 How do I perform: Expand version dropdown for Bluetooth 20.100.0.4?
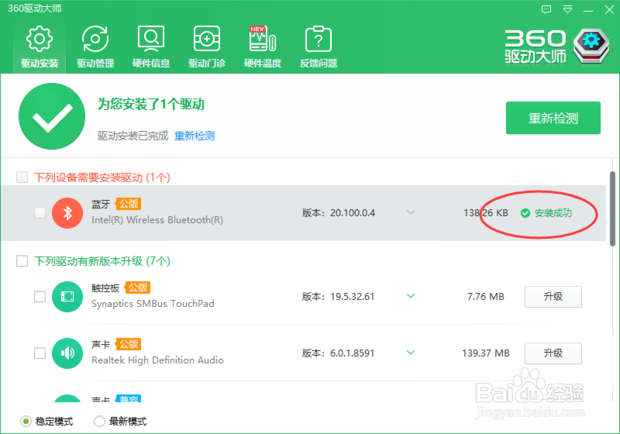(x=411, y=213)
